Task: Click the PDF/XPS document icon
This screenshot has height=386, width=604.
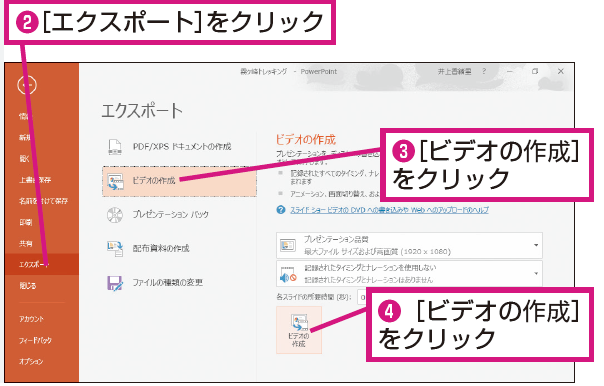Action: [x=115, y=147]
